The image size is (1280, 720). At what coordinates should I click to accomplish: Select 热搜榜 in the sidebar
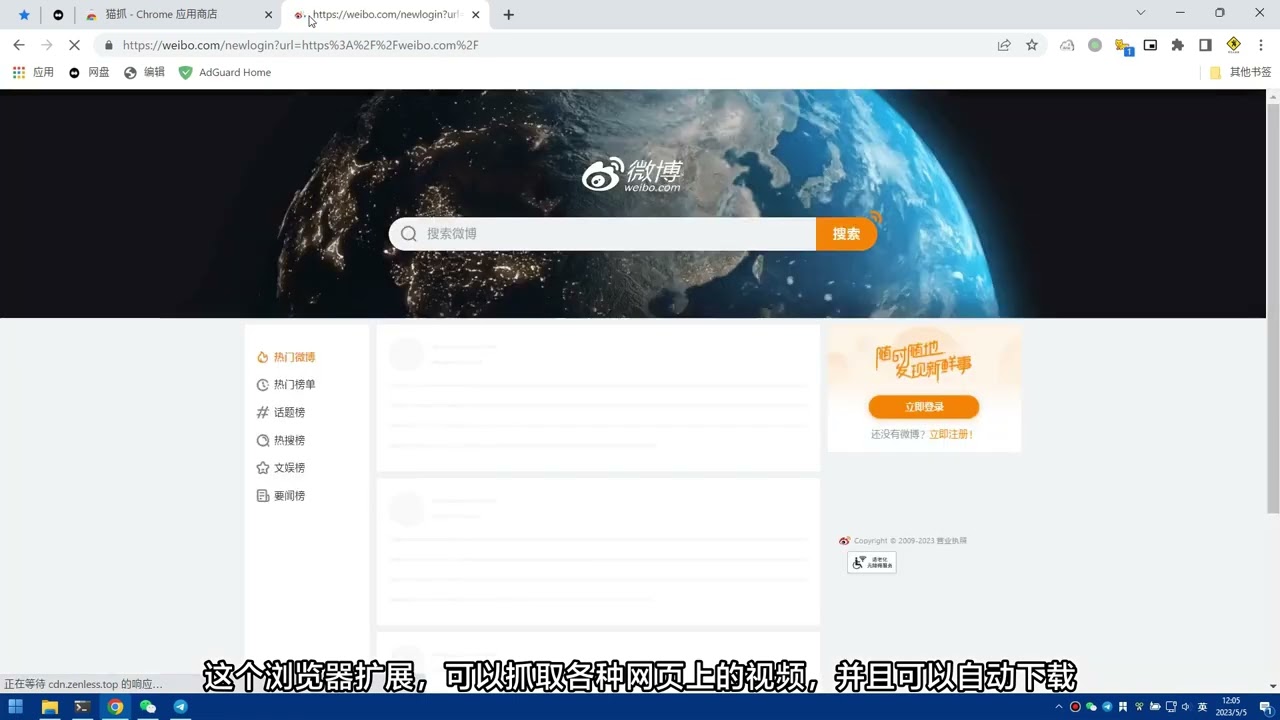281,440
